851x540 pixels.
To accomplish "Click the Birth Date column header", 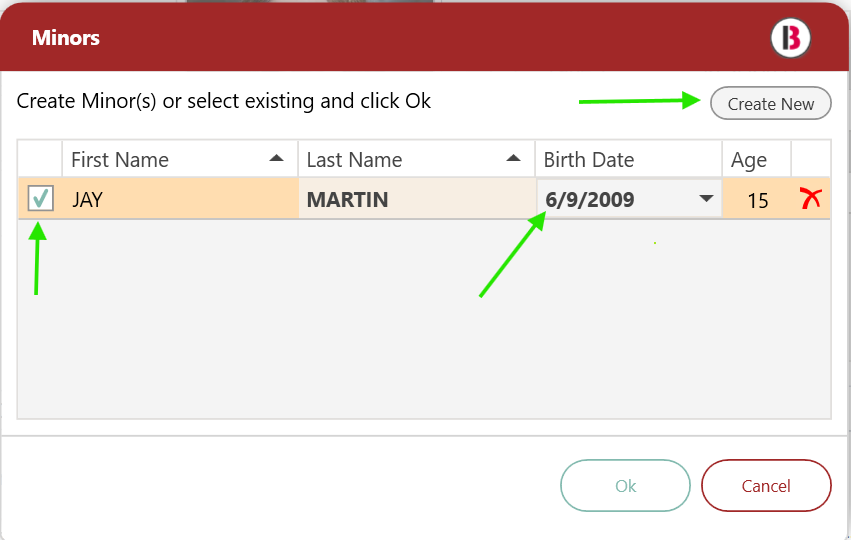I will [x=628, y=159].
